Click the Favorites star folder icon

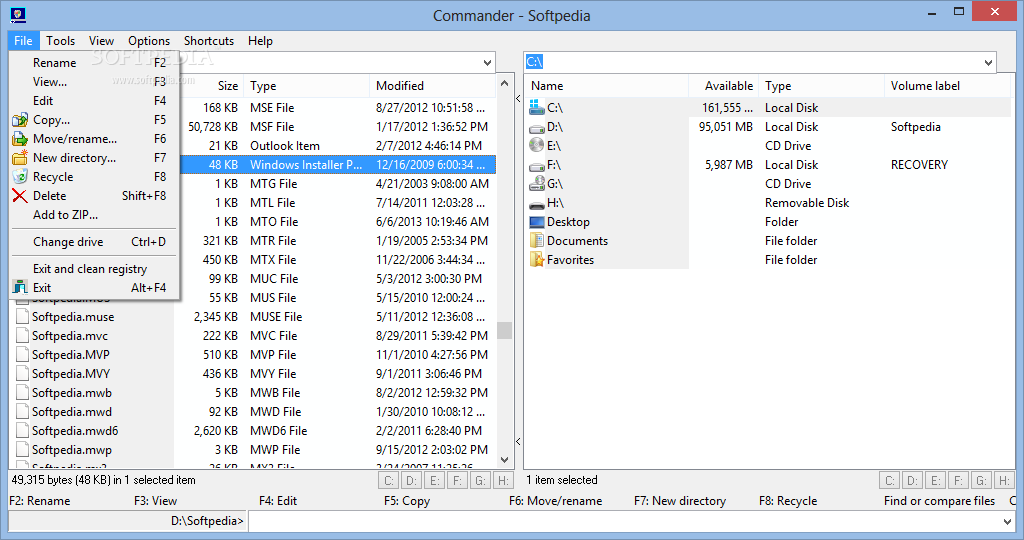(x=537, y=259)
